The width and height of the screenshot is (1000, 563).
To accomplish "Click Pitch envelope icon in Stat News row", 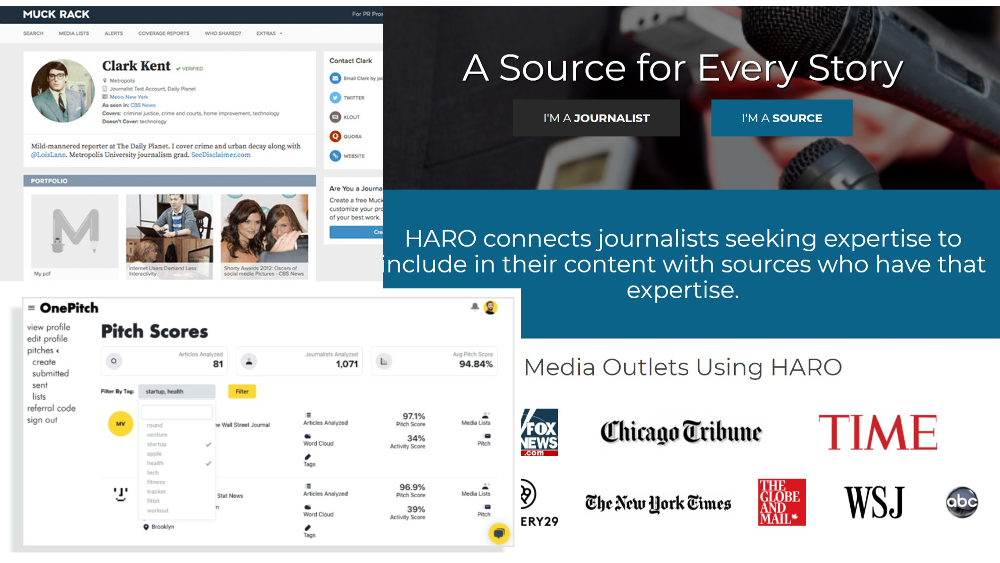I will [x=487, y=507].
